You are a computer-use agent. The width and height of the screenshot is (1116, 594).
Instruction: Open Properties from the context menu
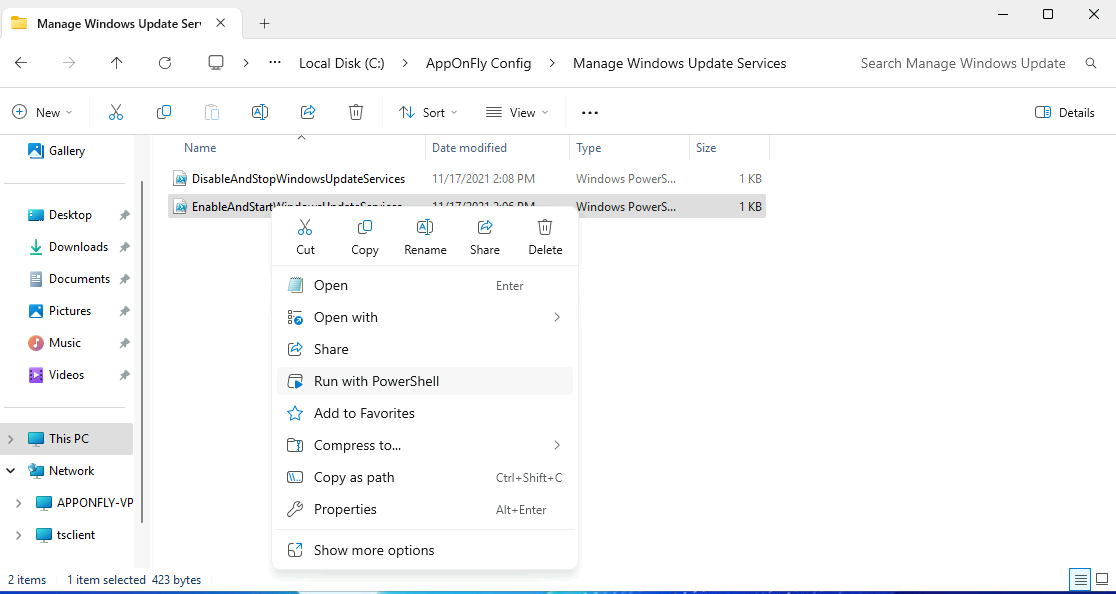[346, 509]
